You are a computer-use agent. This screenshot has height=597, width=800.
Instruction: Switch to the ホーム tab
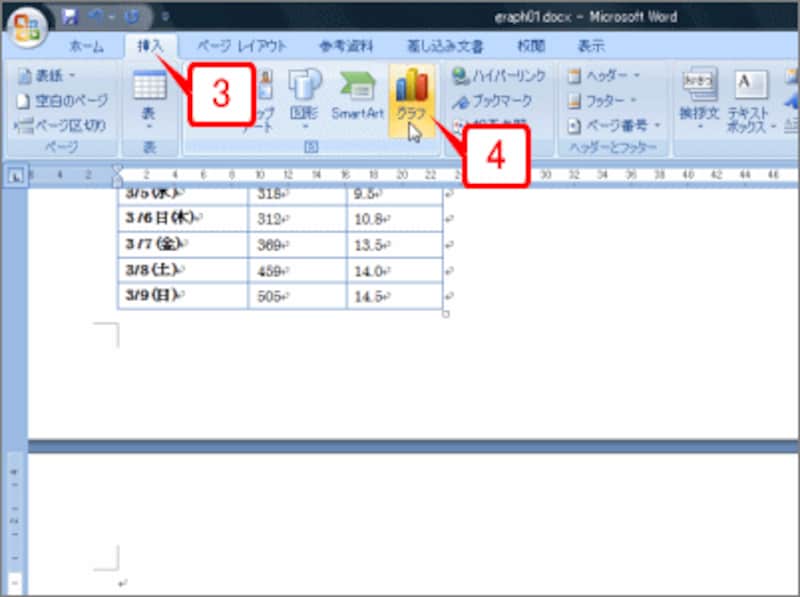[87, 46]
